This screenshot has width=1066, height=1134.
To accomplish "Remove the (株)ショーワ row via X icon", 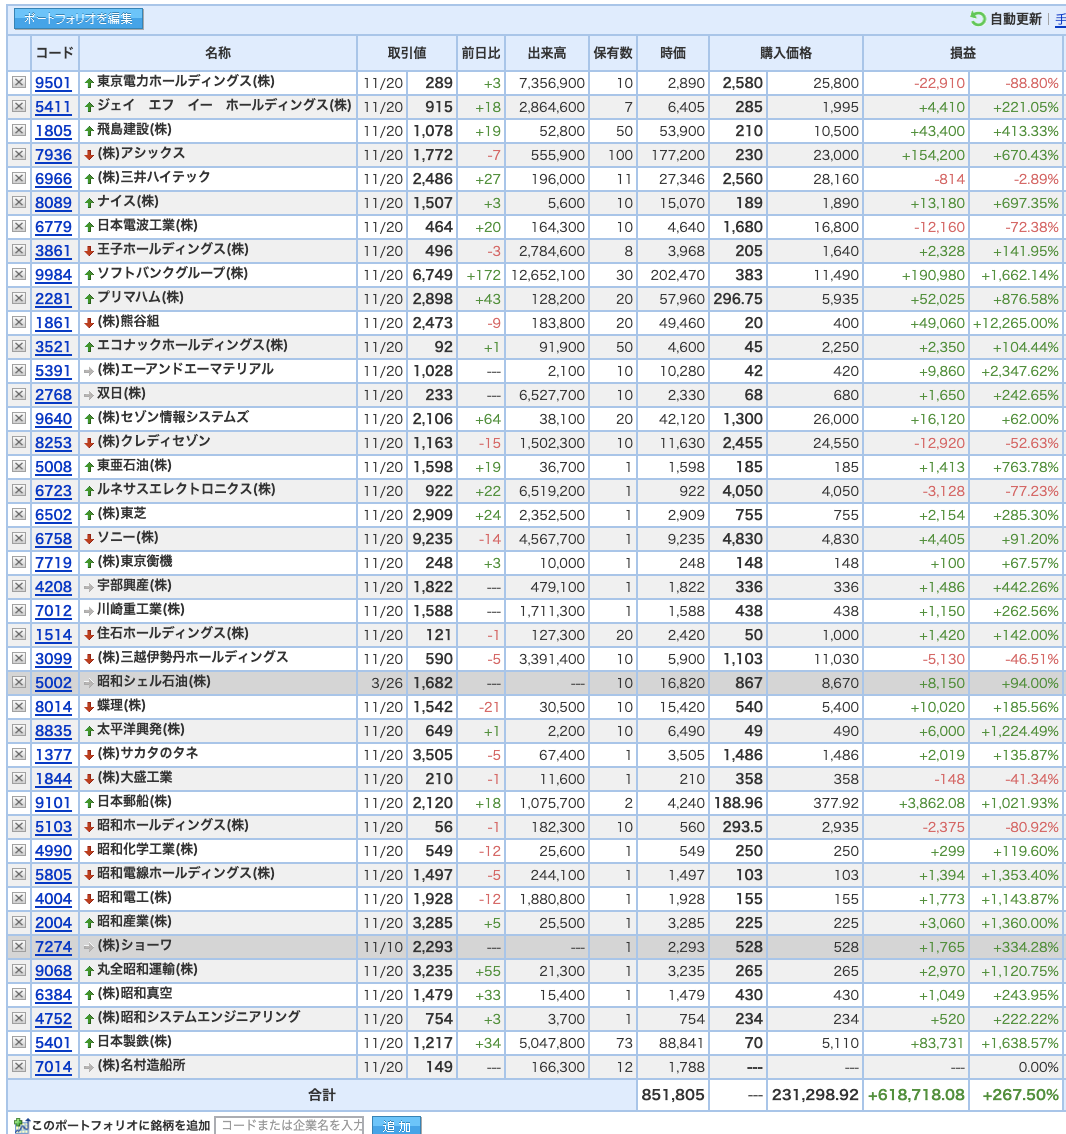I will 19,947.
